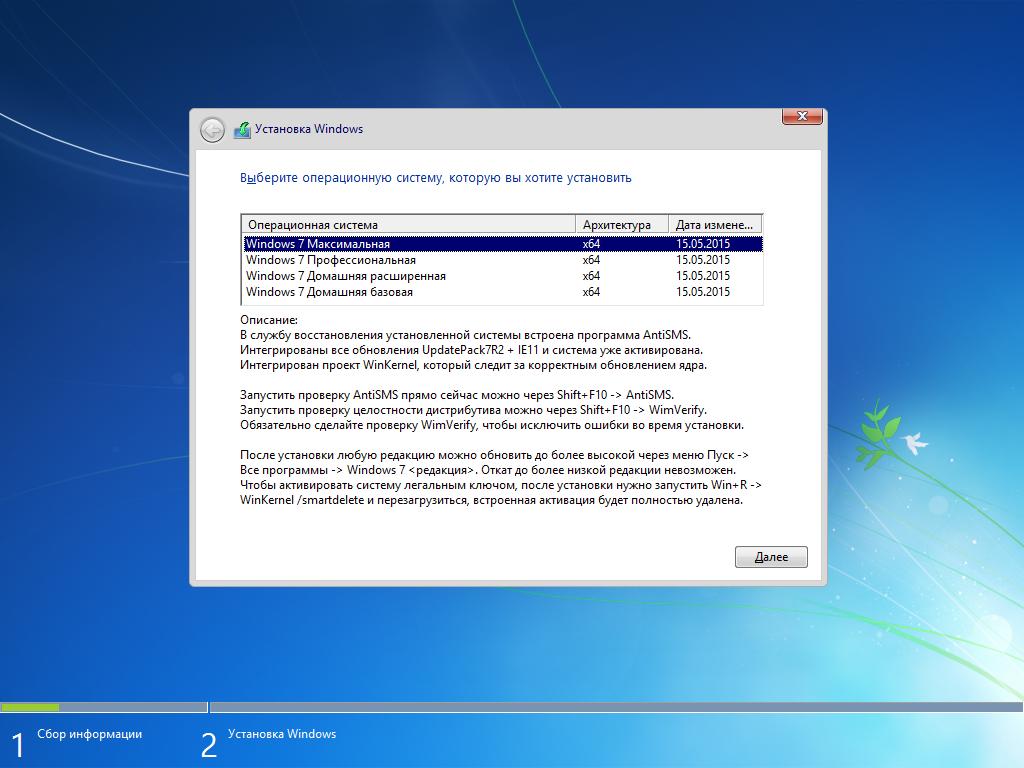Click the heading Выберите операционную систему
The image size is (1024, 768).
coord(436,178)
